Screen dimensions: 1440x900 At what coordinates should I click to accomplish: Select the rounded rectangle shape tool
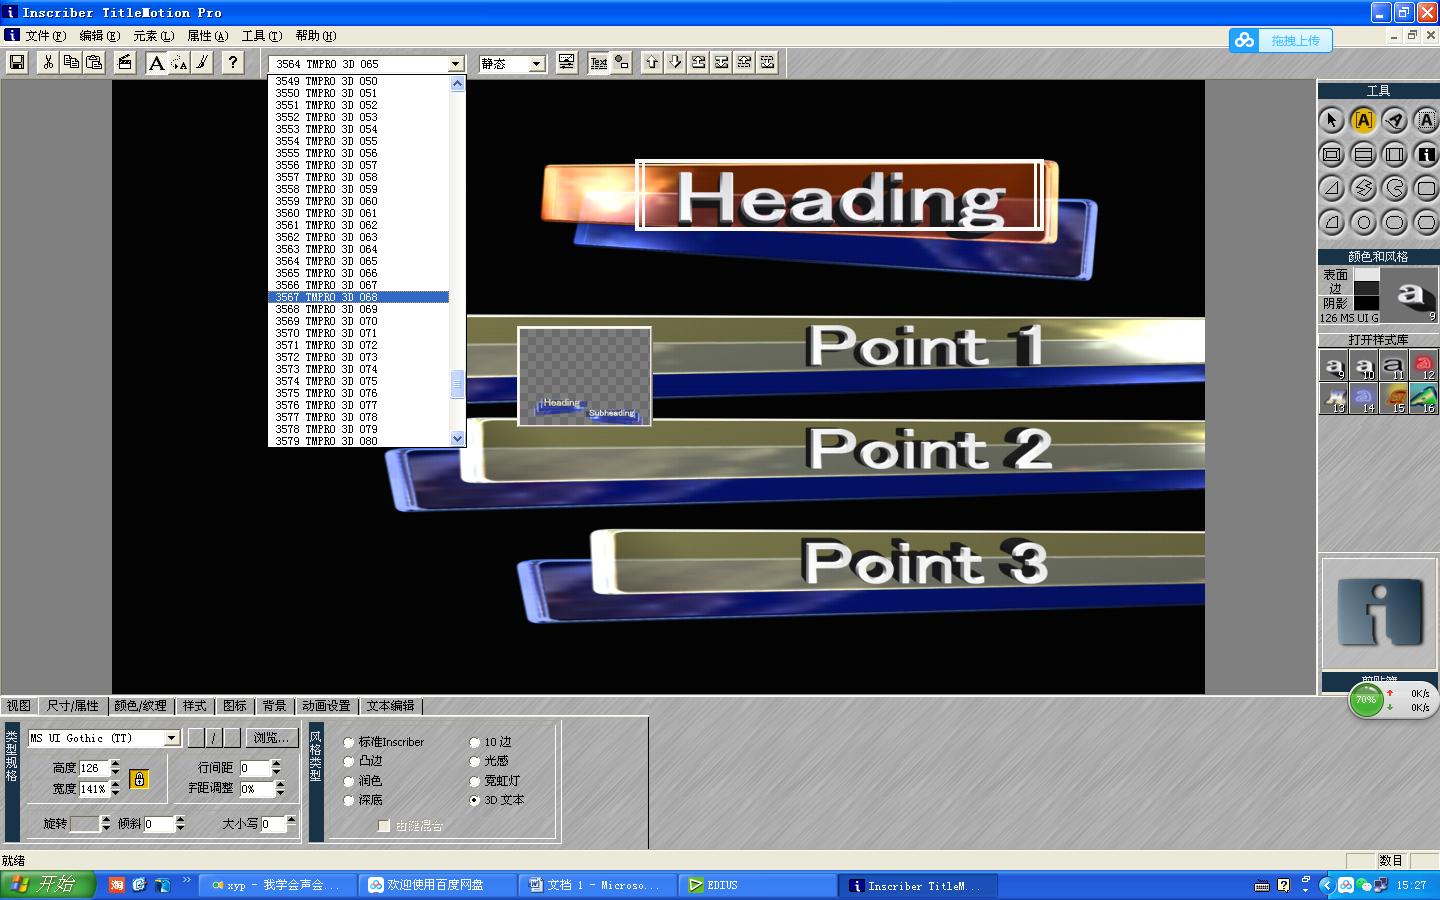tap(1426, 189)
